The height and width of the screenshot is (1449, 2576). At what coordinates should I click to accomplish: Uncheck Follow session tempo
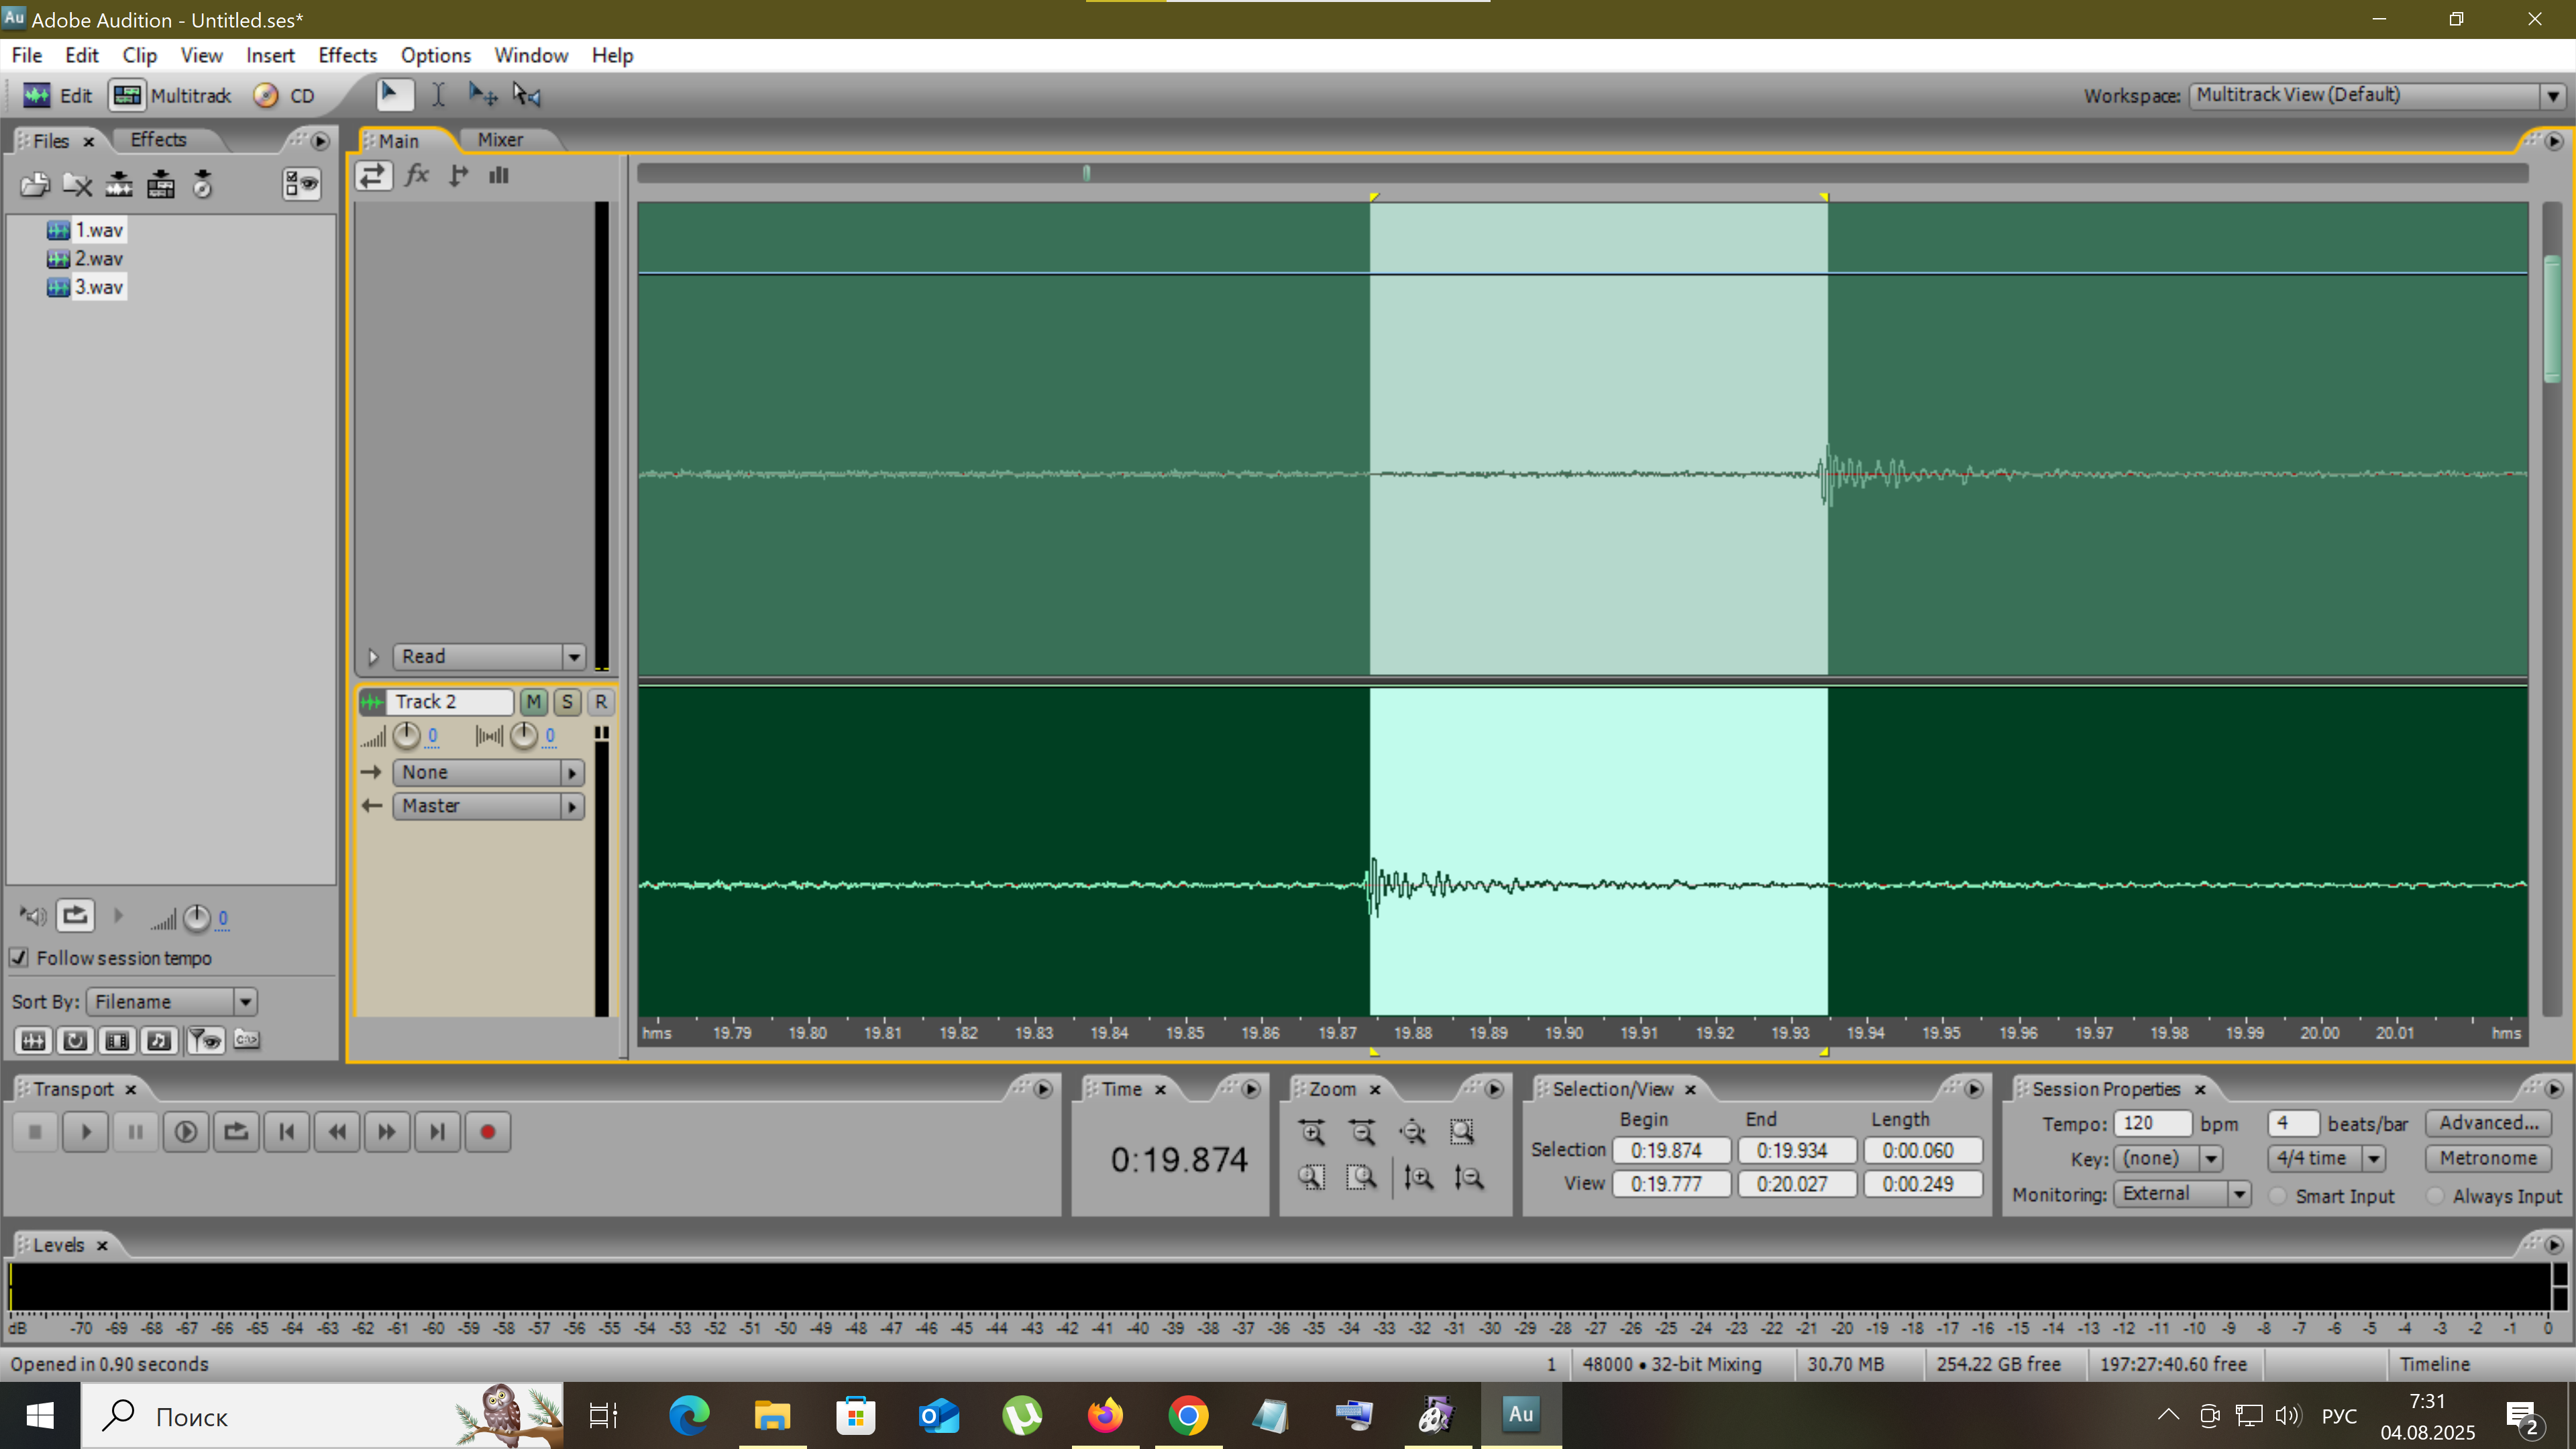click(19, 958)
